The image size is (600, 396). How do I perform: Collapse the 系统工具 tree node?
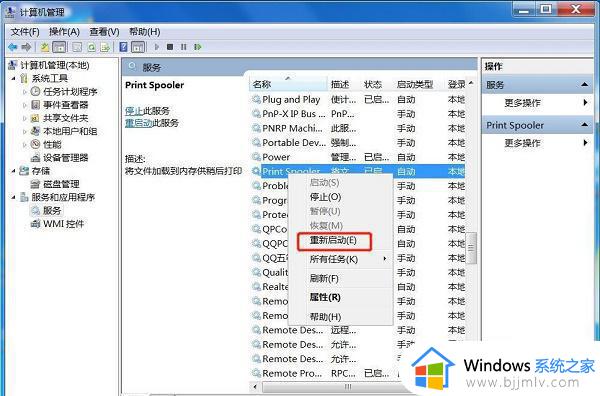pyautogui.click(x=13, y=79)
